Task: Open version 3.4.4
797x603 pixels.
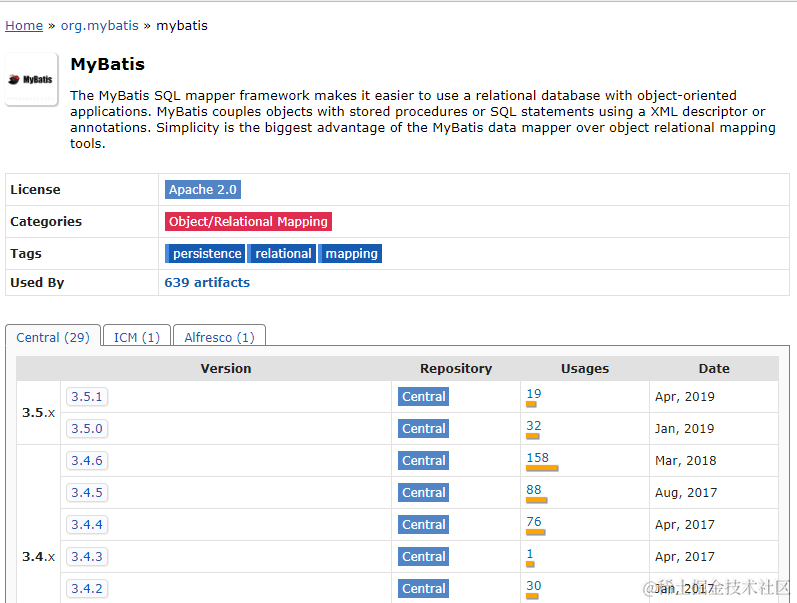Action: [87, 525]
